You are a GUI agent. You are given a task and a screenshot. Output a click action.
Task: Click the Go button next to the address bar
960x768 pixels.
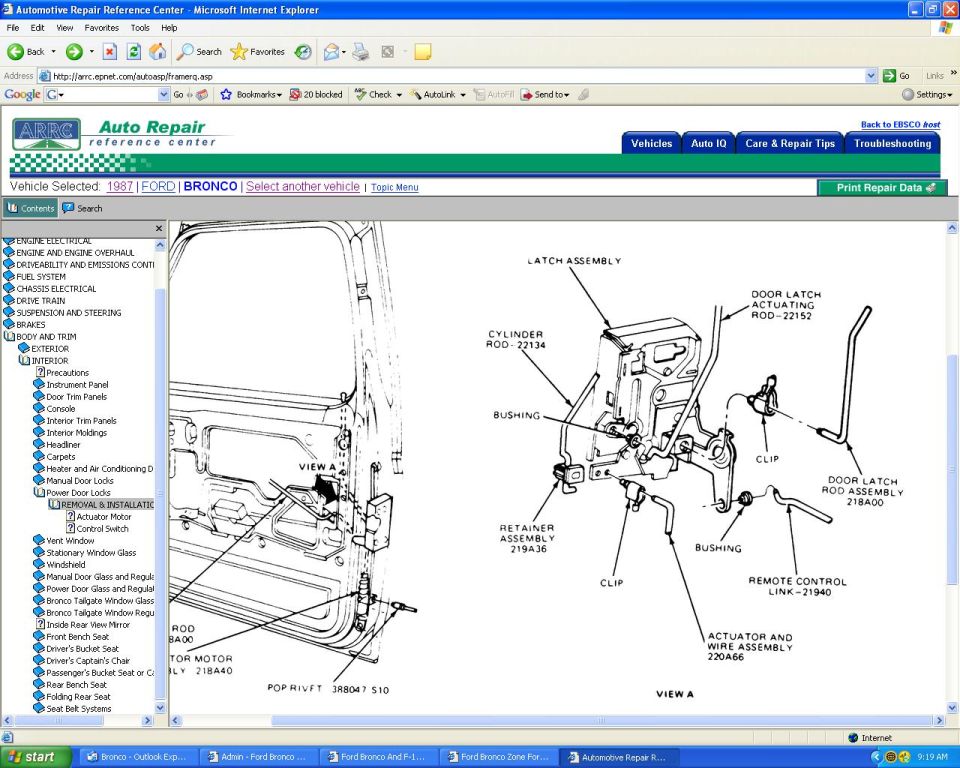[896, 76]
